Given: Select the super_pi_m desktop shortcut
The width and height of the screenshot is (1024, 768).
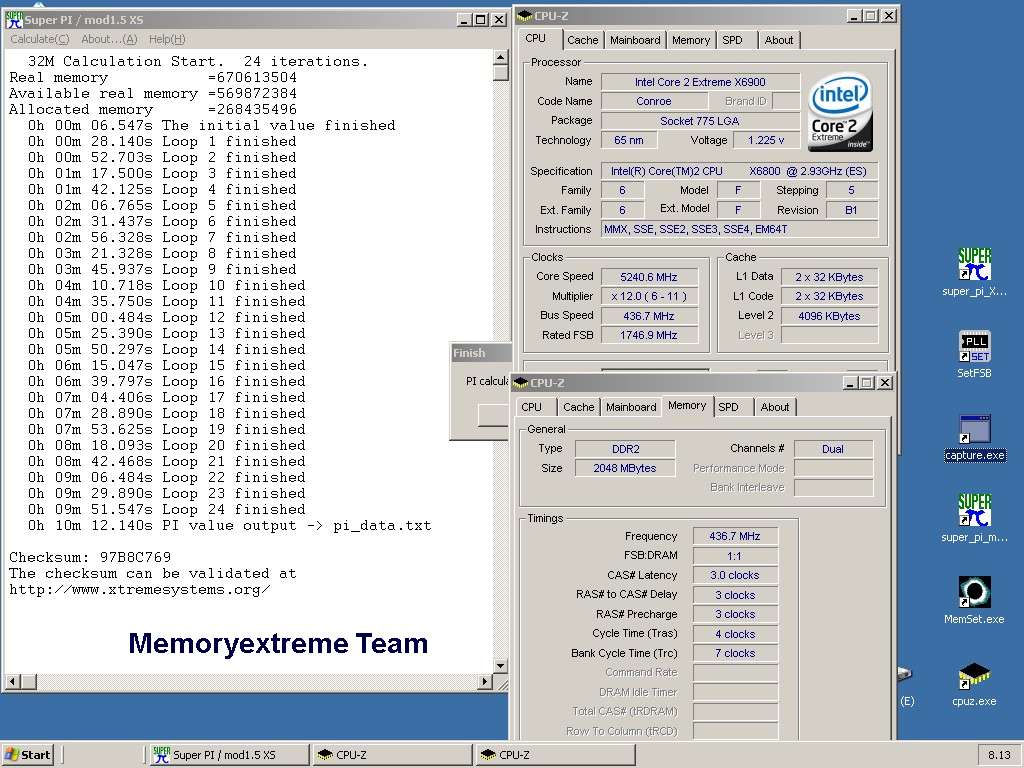Looking at the screenshot, I should [974, 519].
